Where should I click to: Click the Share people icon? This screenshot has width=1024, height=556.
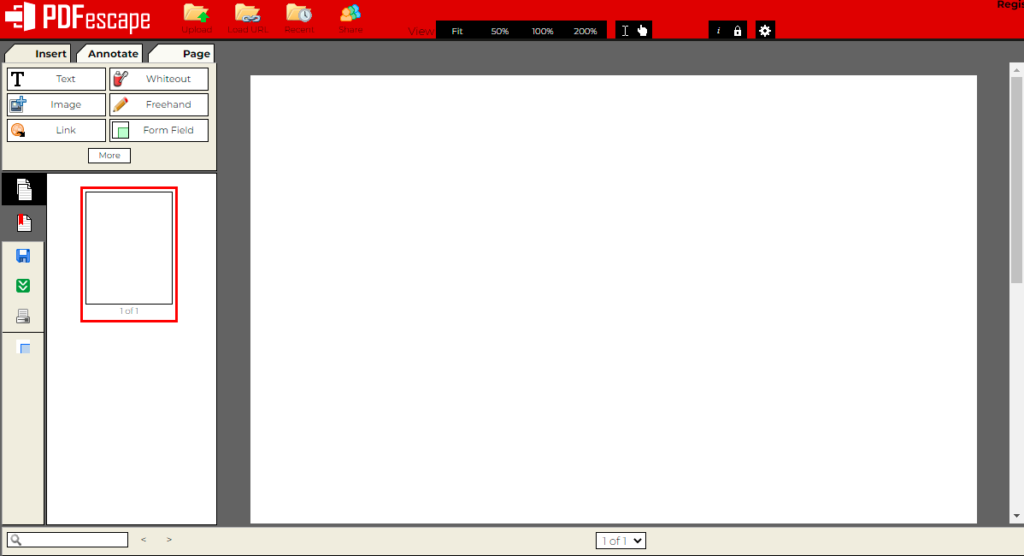tap(350, 15)
